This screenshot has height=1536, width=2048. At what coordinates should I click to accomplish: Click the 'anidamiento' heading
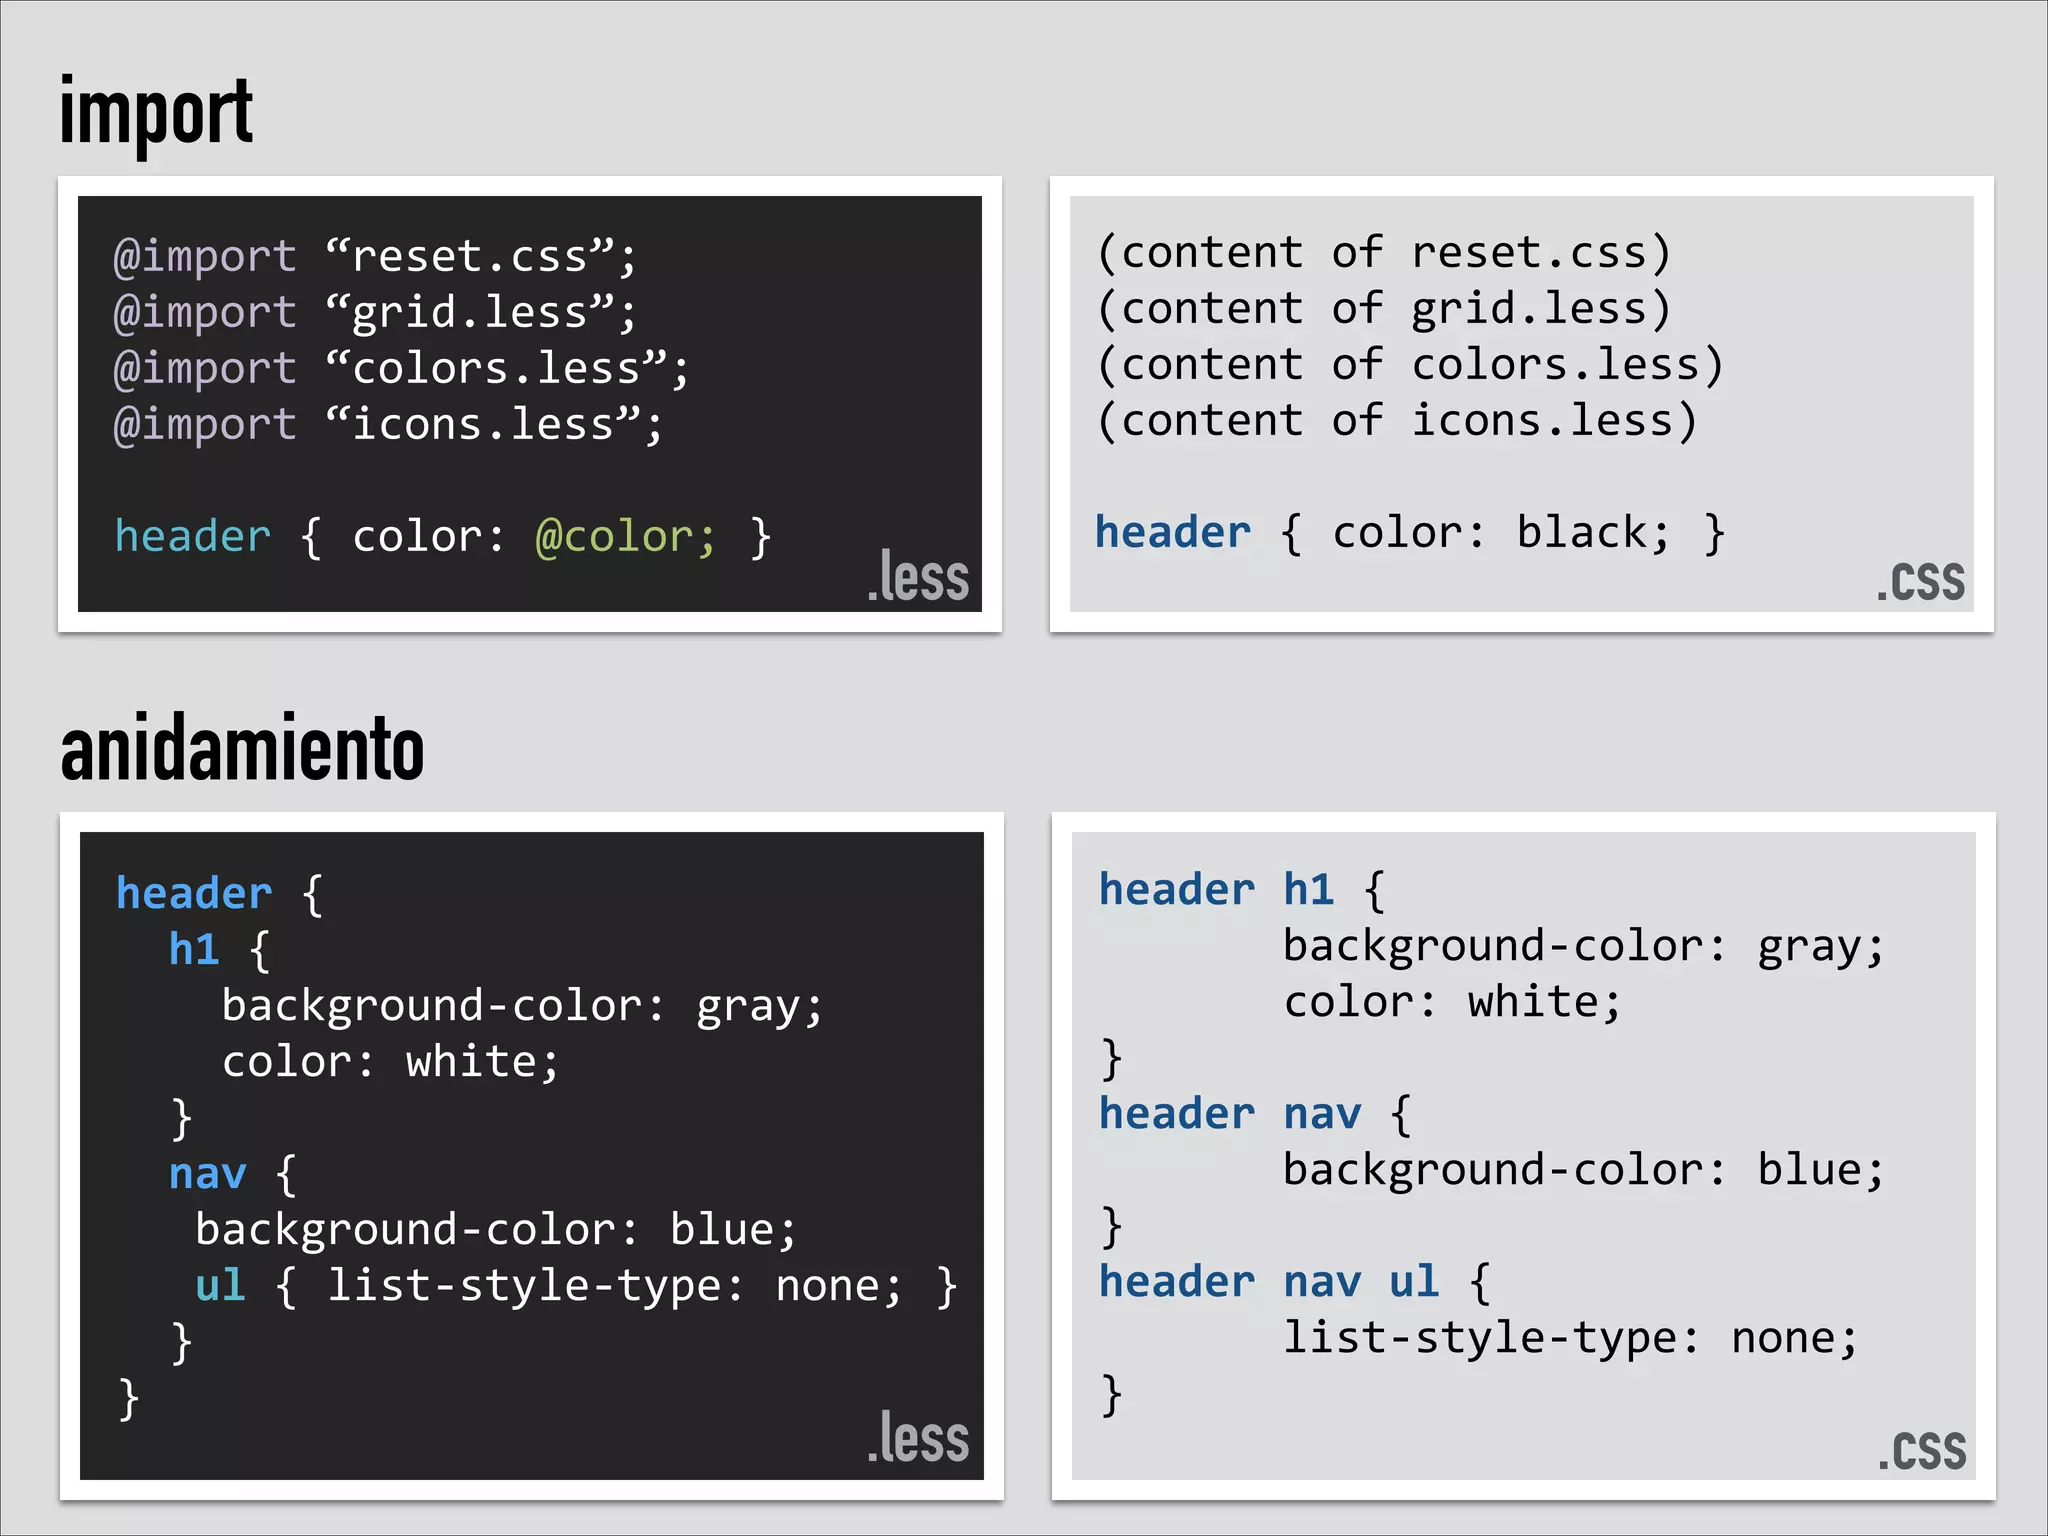tap(242, 748)
